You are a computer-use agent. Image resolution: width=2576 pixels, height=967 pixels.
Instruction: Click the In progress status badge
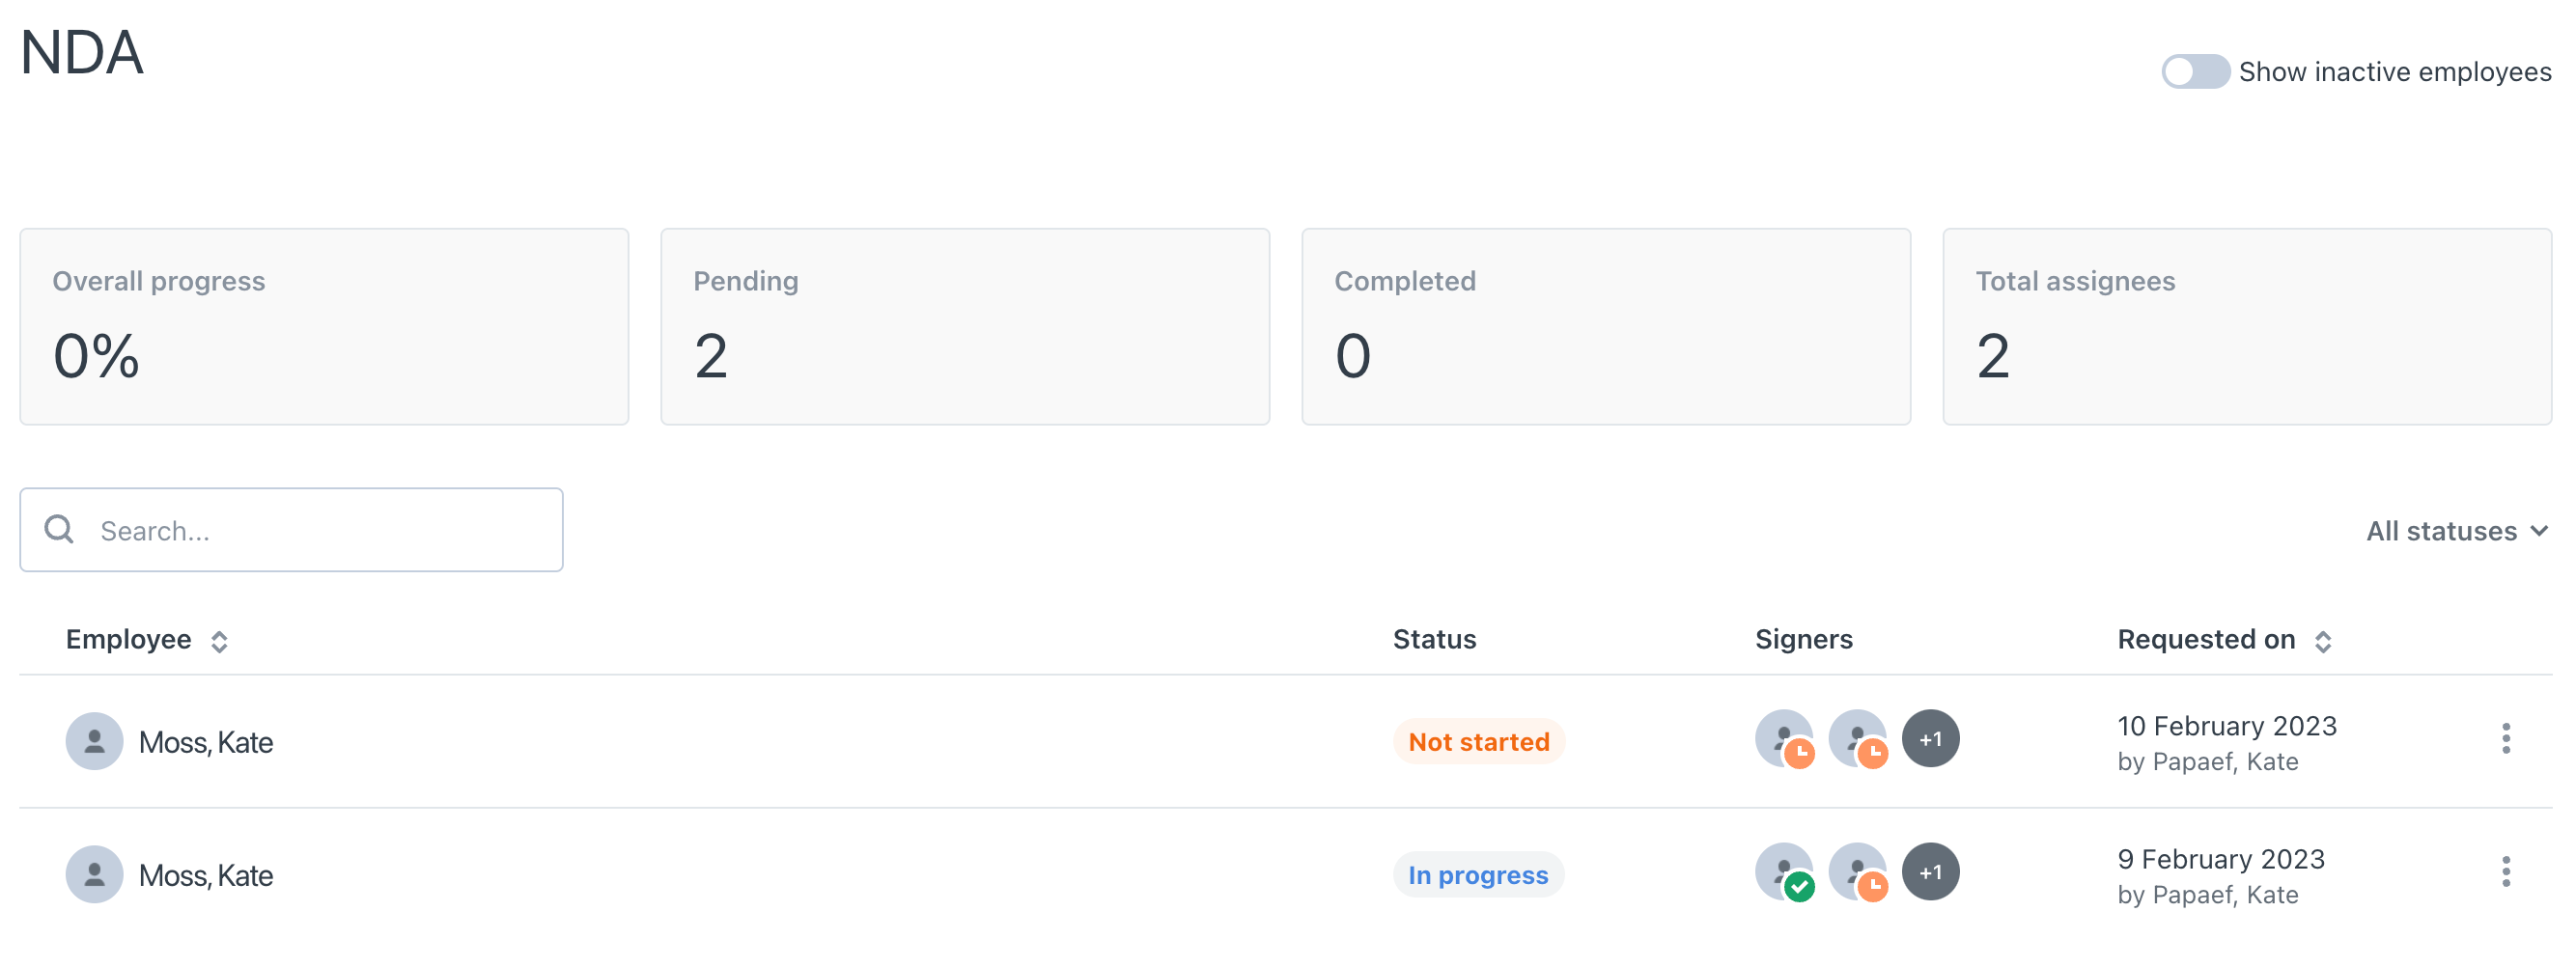(x=1477, y=875)
